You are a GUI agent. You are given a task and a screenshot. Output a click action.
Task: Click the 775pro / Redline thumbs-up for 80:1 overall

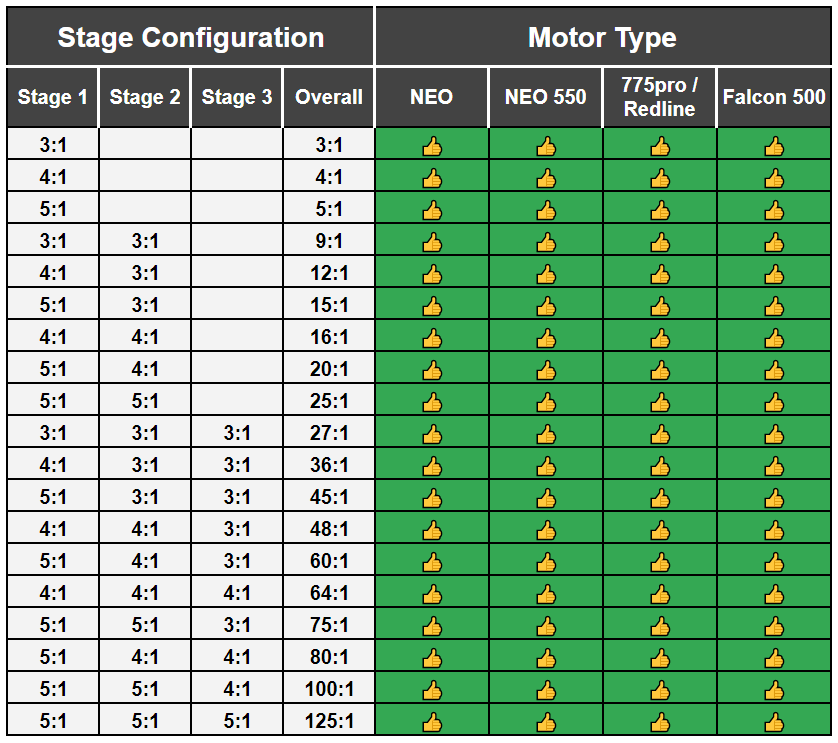[660, 658]
